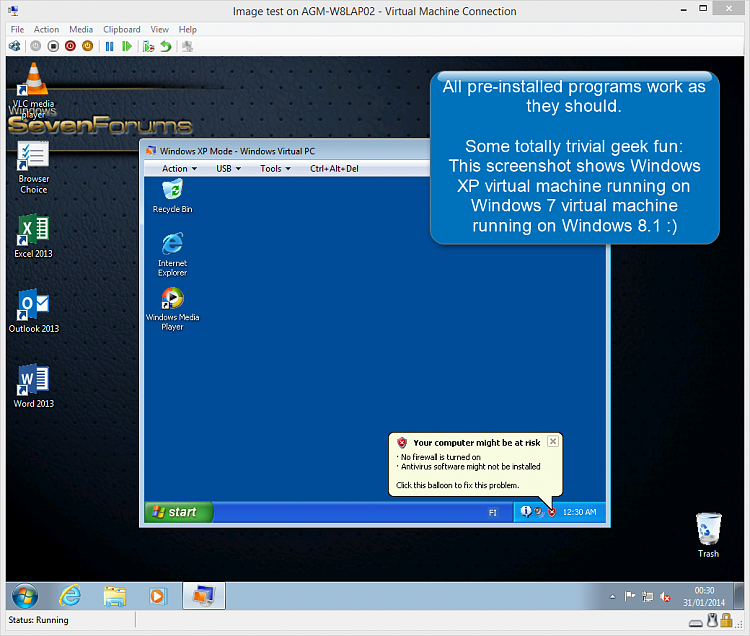Click Status: Running text in status bar
The width and height of the screenshot is (750, 636).
click(38, 620)
